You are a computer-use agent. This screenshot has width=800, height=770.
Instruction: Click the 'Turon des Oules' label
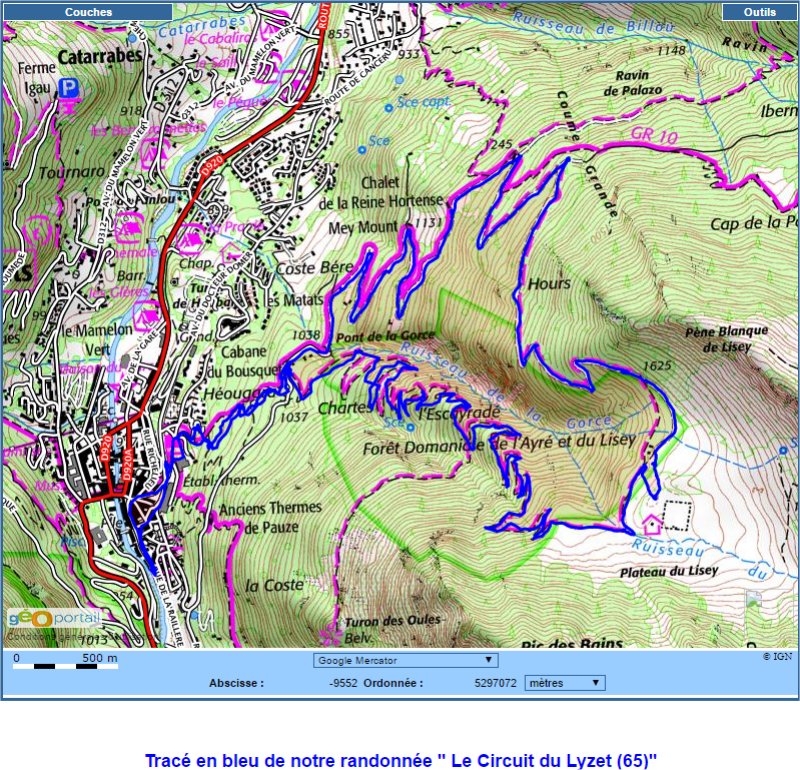(392, 621)
